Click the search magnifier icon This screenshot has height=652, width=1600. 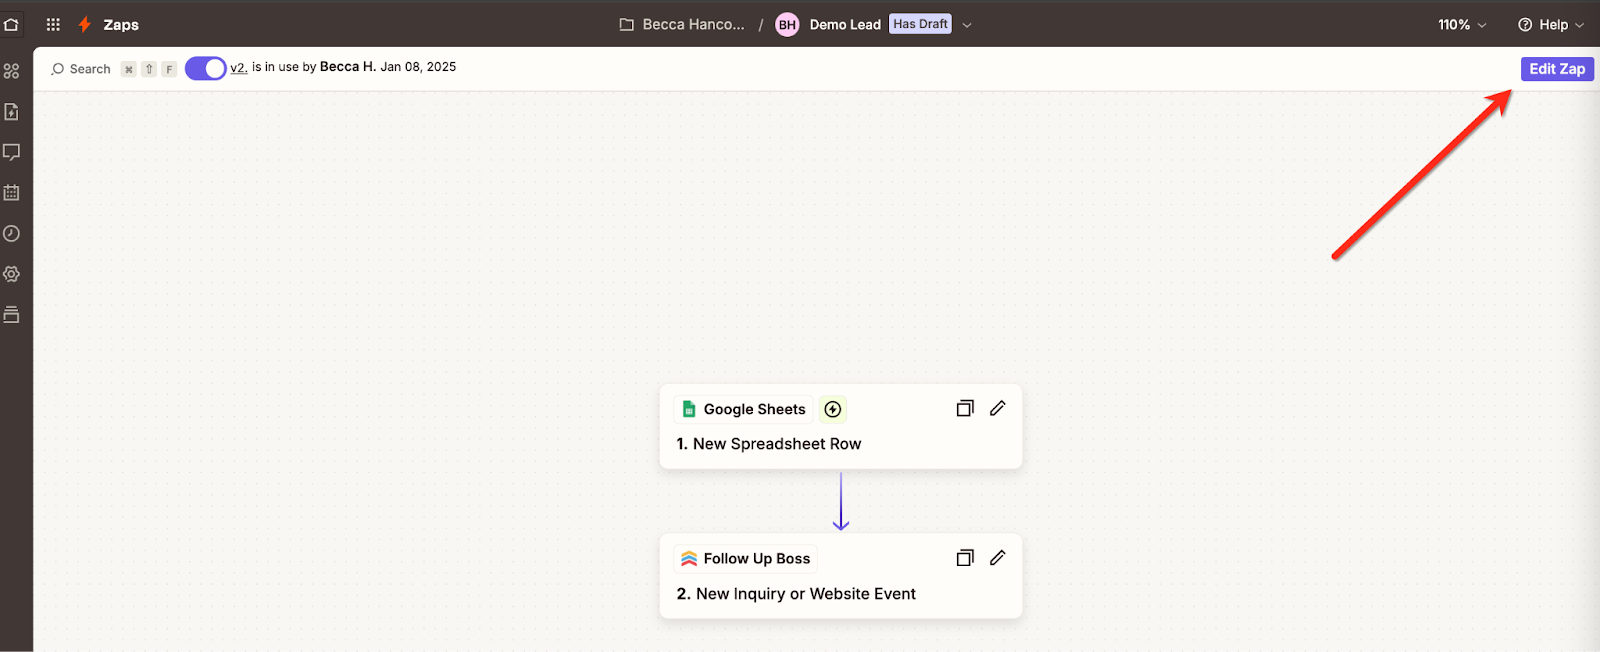pos(57,69)
